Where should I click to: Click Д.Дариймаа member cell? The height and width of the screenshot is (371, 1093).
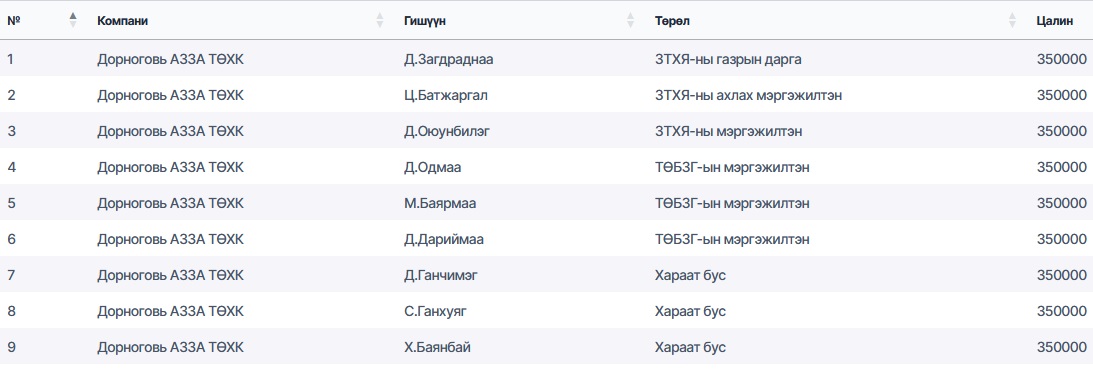[x=443, y=240]
